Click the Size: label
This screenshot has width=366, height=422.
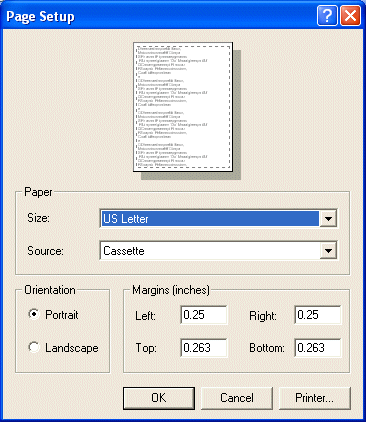[38, 218]
